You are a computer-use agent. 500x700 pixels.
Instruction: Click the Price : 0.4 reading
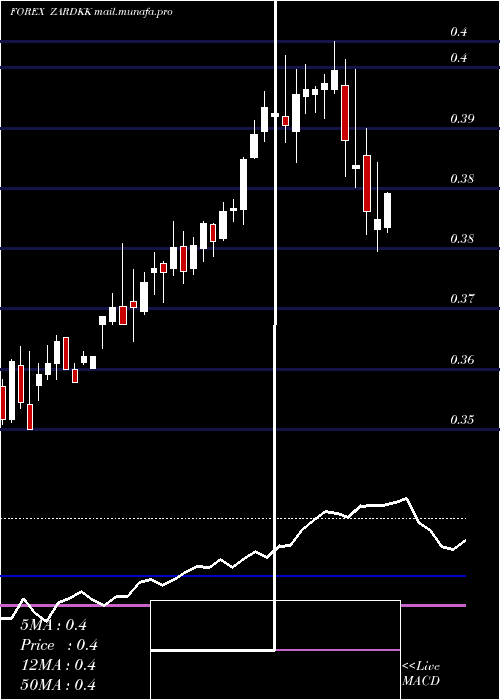click(59, 645)
